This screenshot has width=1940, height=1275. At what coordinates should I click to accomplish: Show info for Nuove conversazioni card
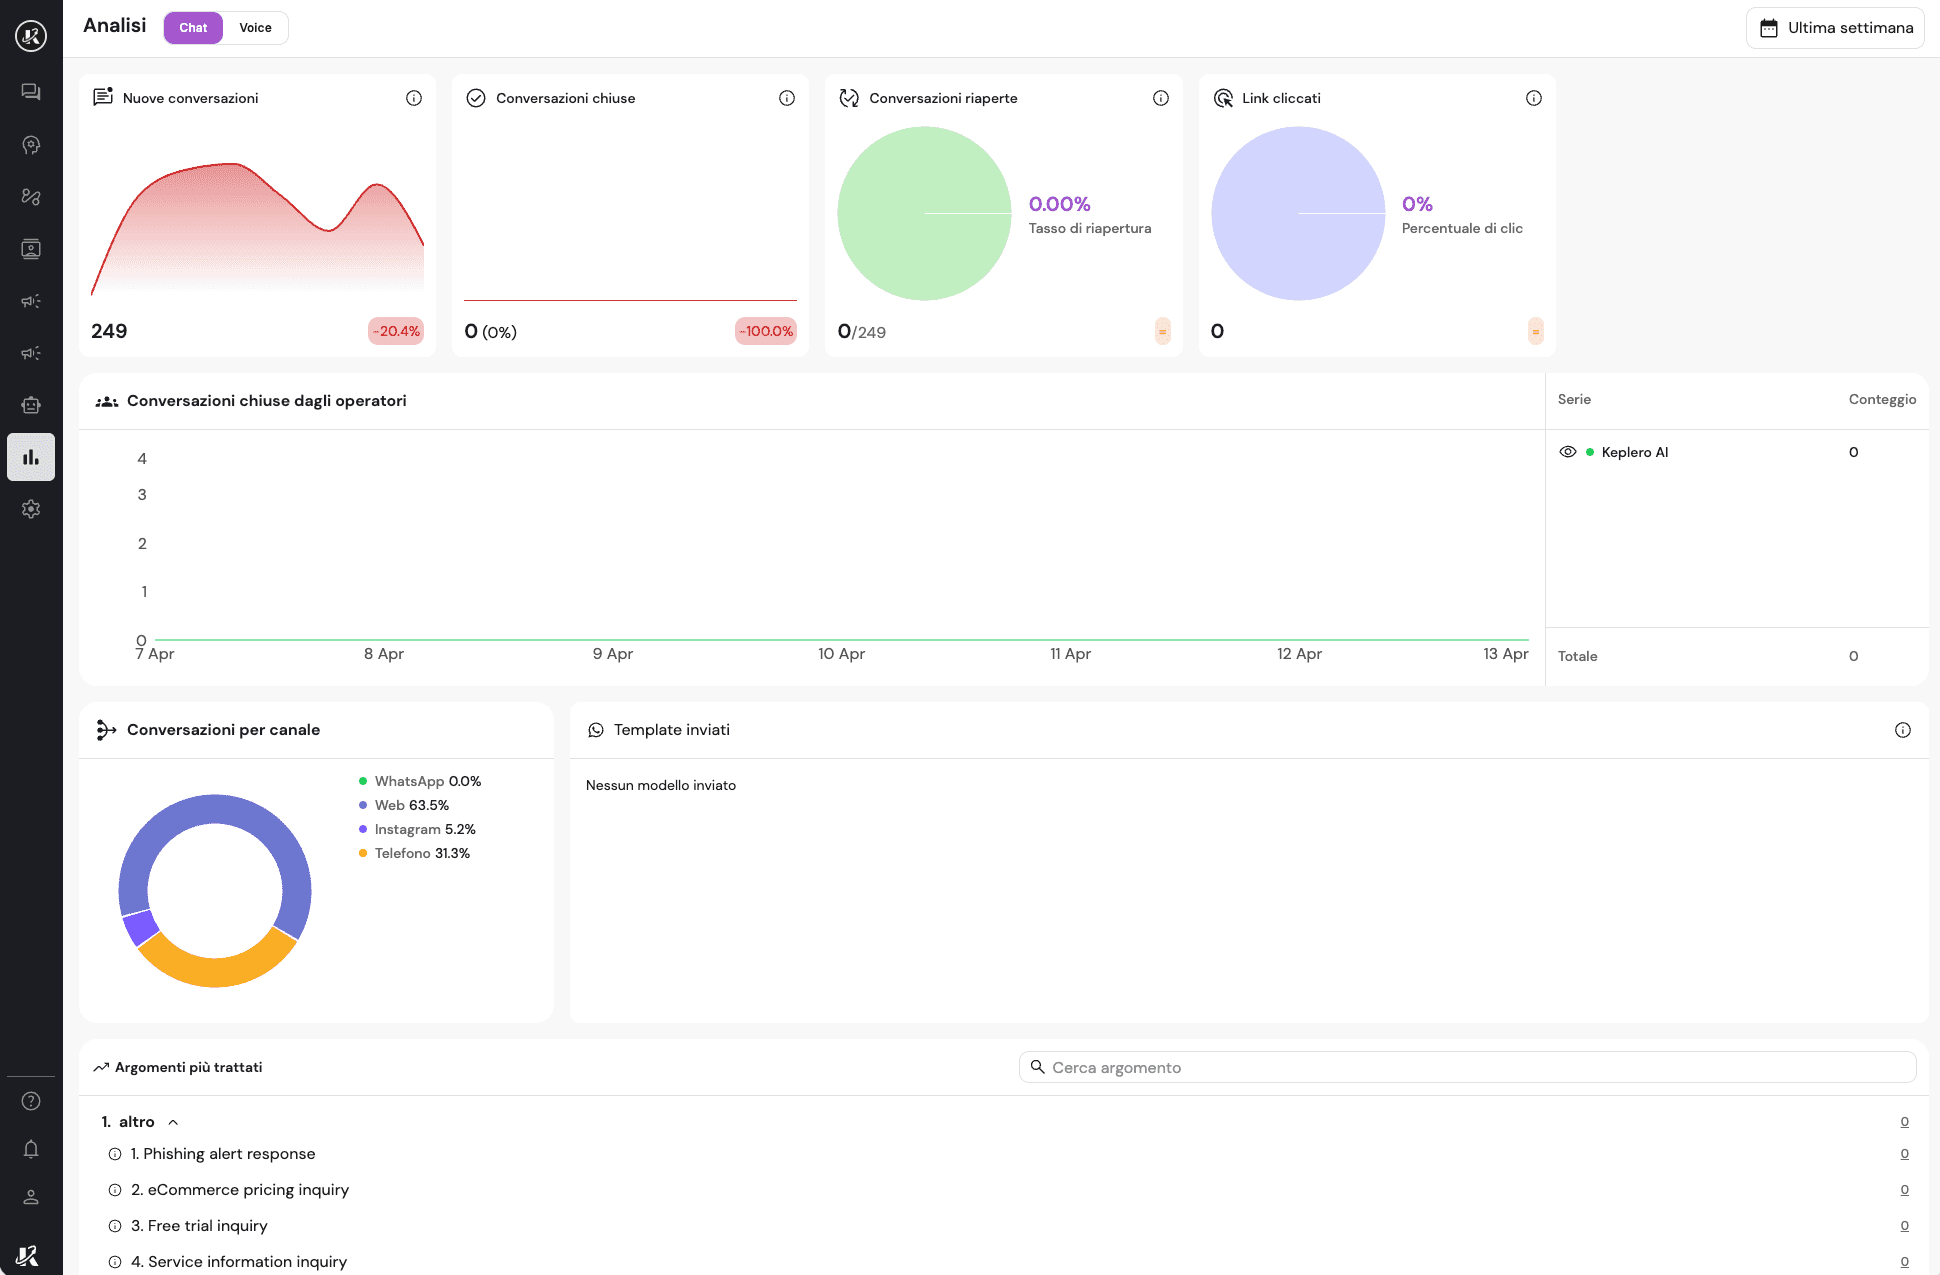(x=414, y=98)
